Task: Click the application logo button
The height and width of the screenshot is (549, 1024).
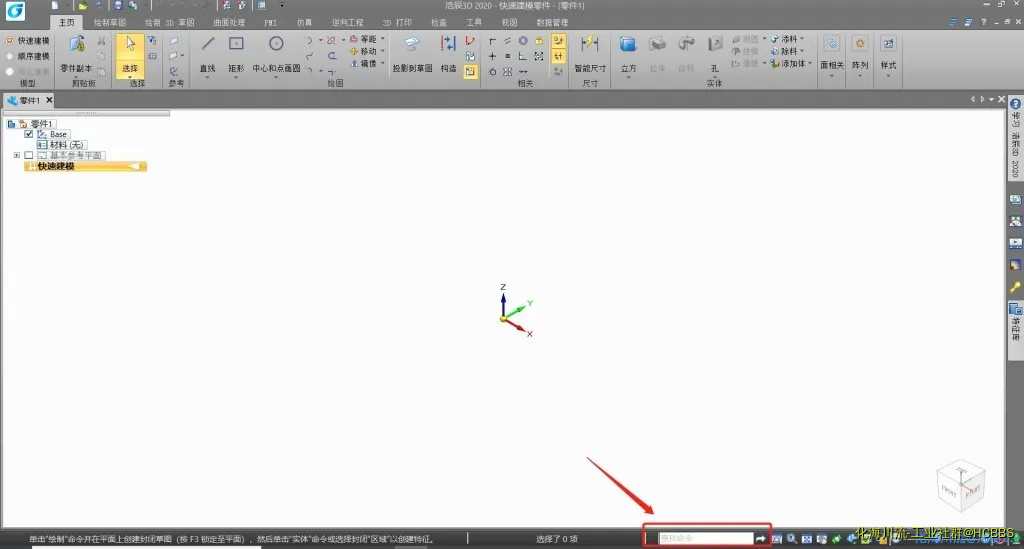Action: [x=15, y=10]
